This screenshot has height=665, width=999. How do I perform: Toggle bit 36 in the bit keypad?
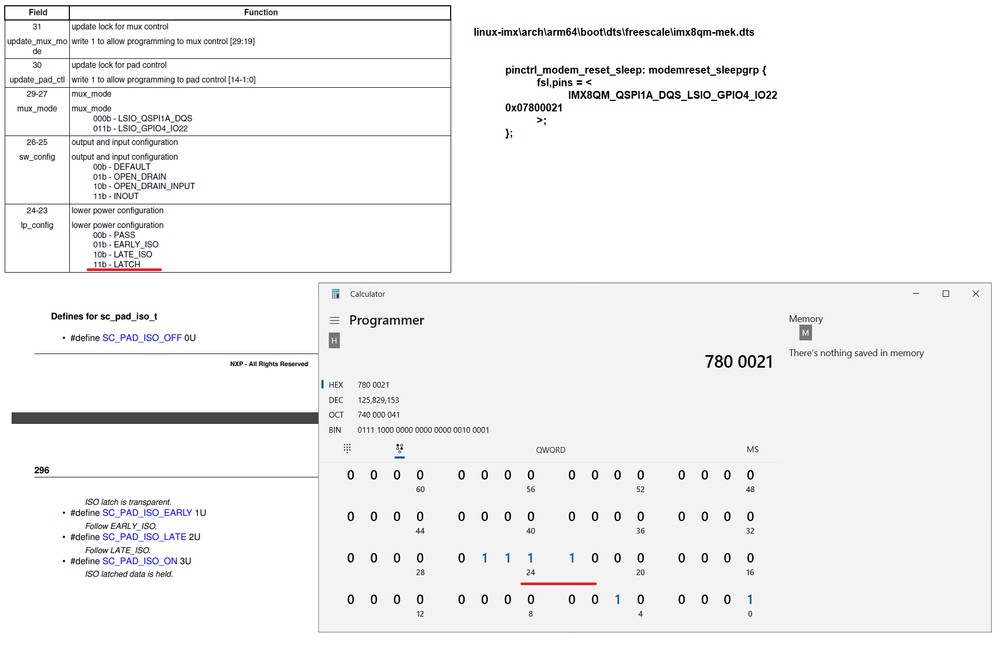click(x=640, y=517)
